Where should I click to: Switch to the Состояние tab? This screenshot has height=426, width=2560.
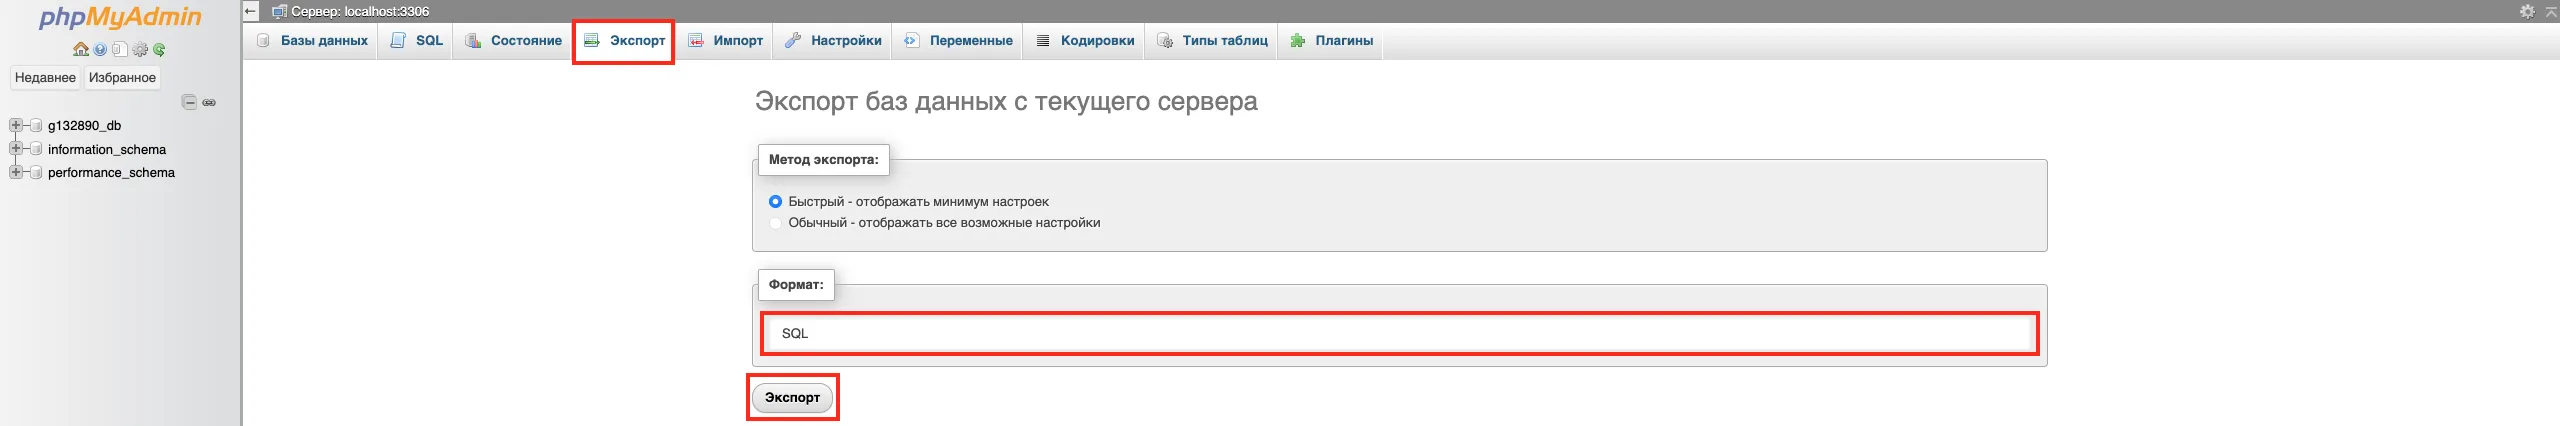point(513,41)
